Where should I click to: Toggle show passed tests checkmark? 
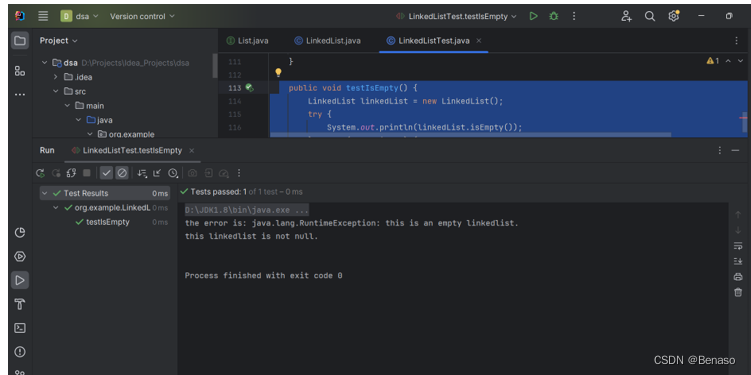pos(107,173)
